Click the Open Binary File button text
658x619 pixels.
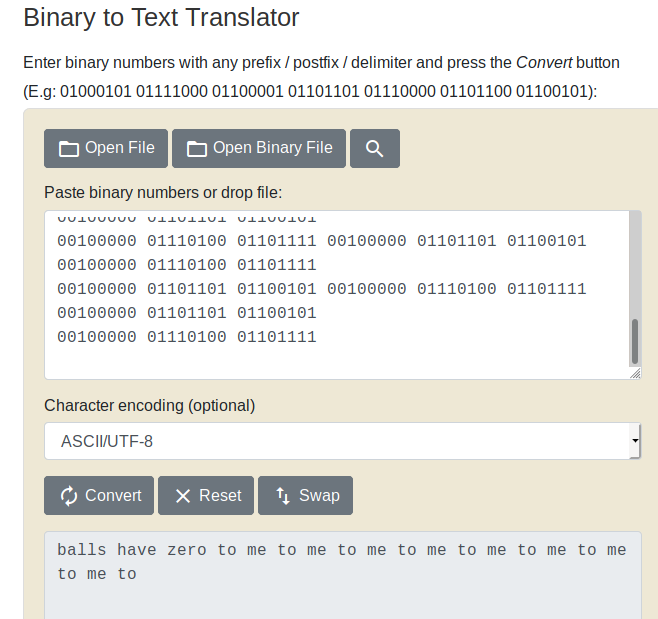pos(272,148)
